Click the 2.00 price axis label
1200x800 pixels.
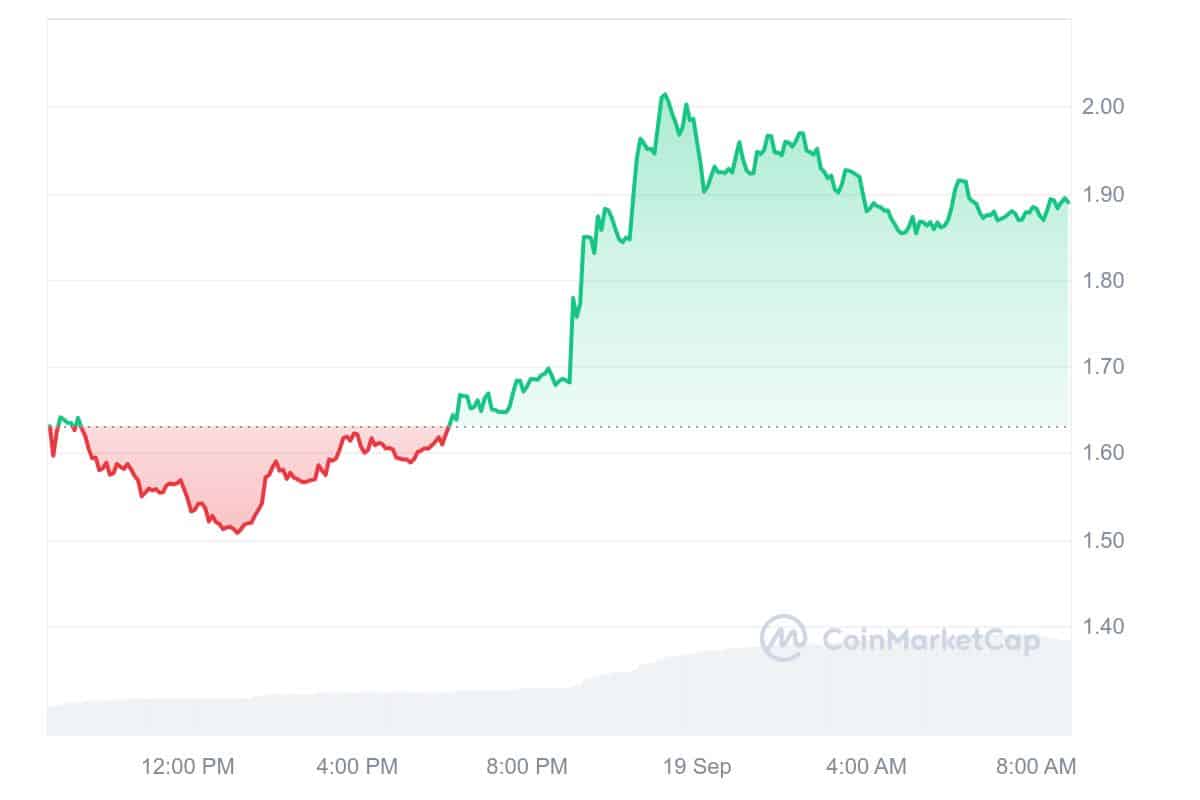click(x=1103, y=107)
